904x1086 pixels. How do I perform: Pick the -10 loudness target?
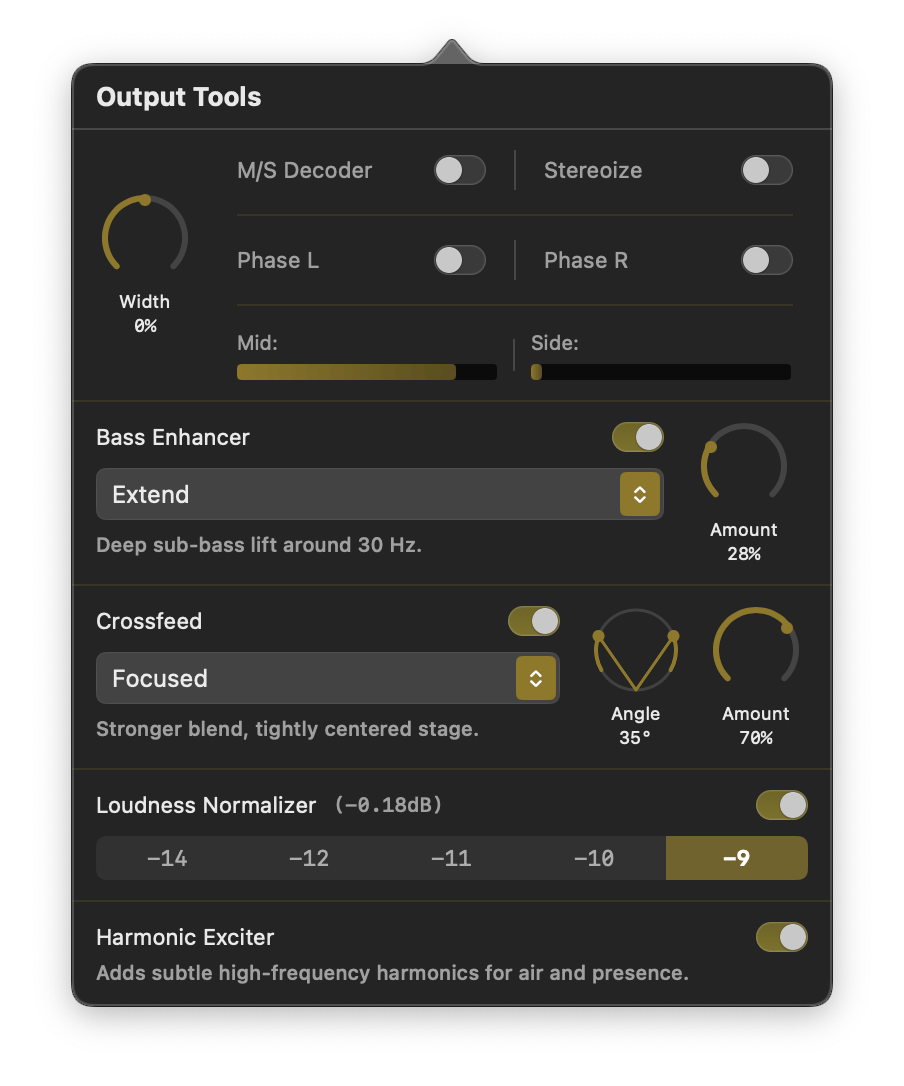[x=594, y=858]
